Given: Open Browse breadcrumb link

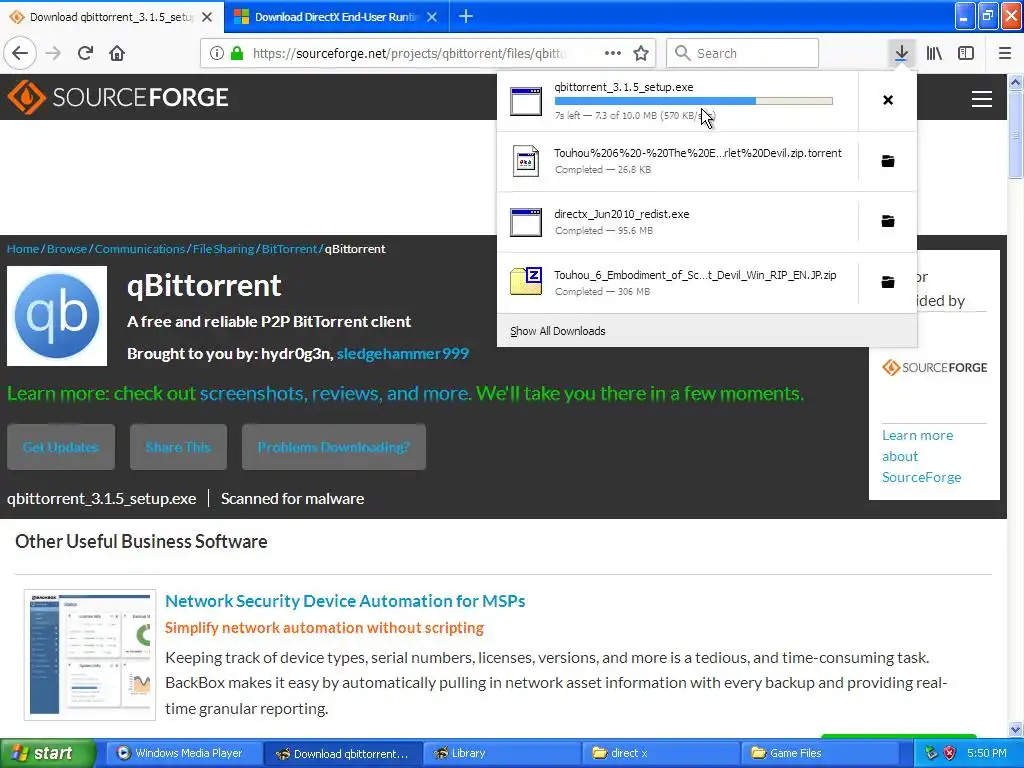Looking at the screenshot, I should tap(67, 249).
